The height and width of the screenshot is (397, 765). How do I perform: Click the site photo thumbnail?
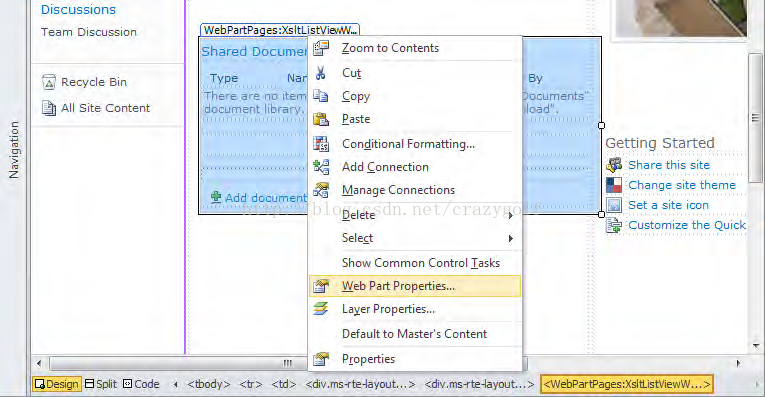681,18
